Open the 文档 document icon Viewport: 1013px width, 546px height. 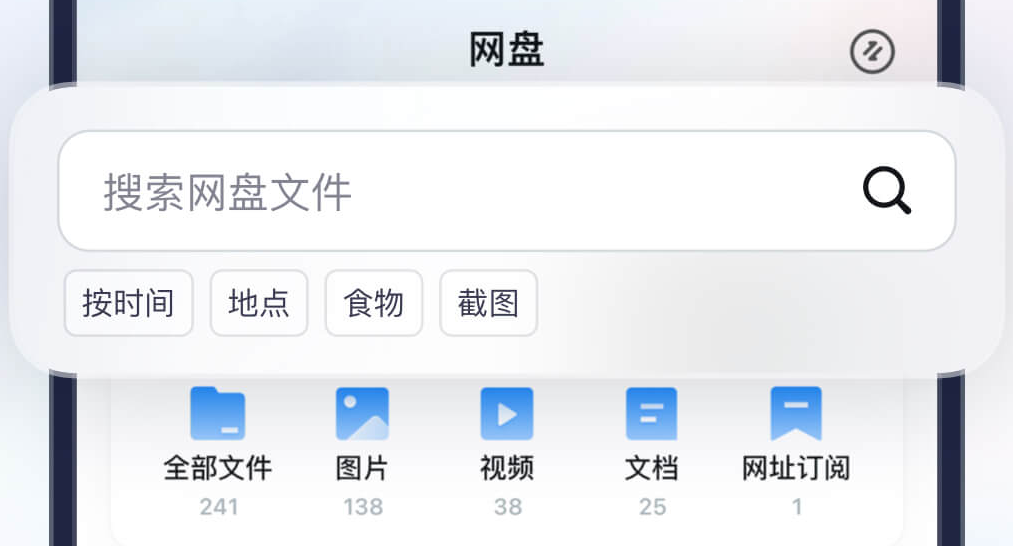(x=651, y=413)
